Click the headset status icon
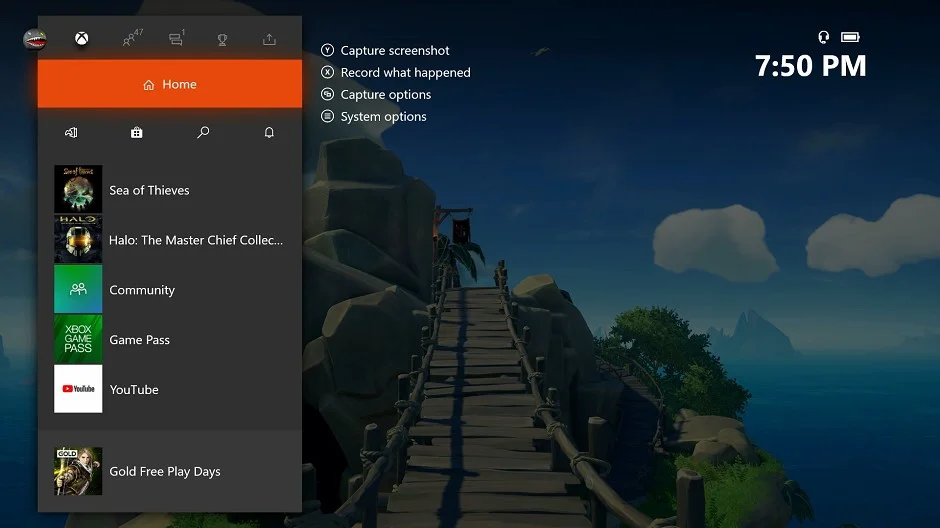 [x=824, y=37]
